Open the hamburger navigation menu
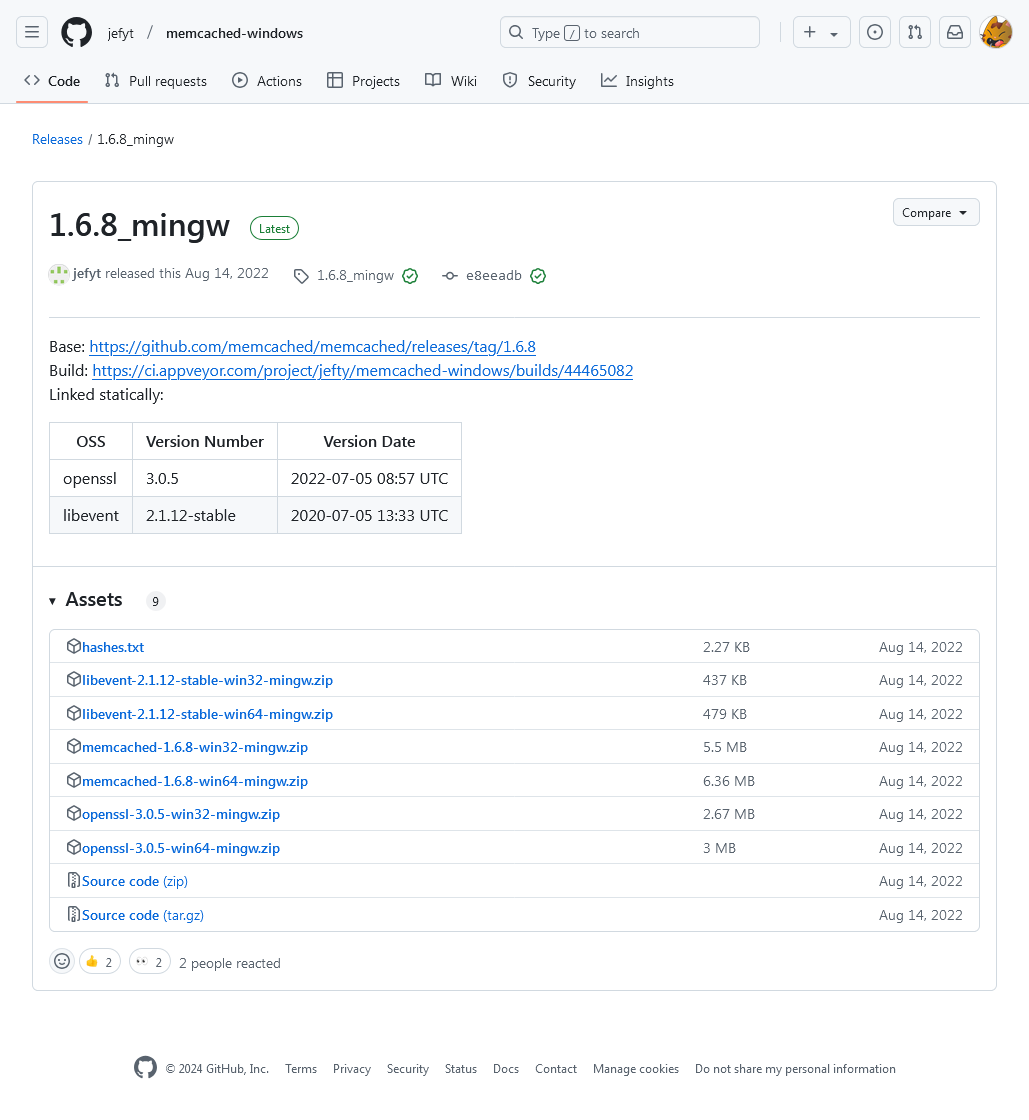Image resolution: width=1029 pixels, height=1120 pixels. click(32, 33)
